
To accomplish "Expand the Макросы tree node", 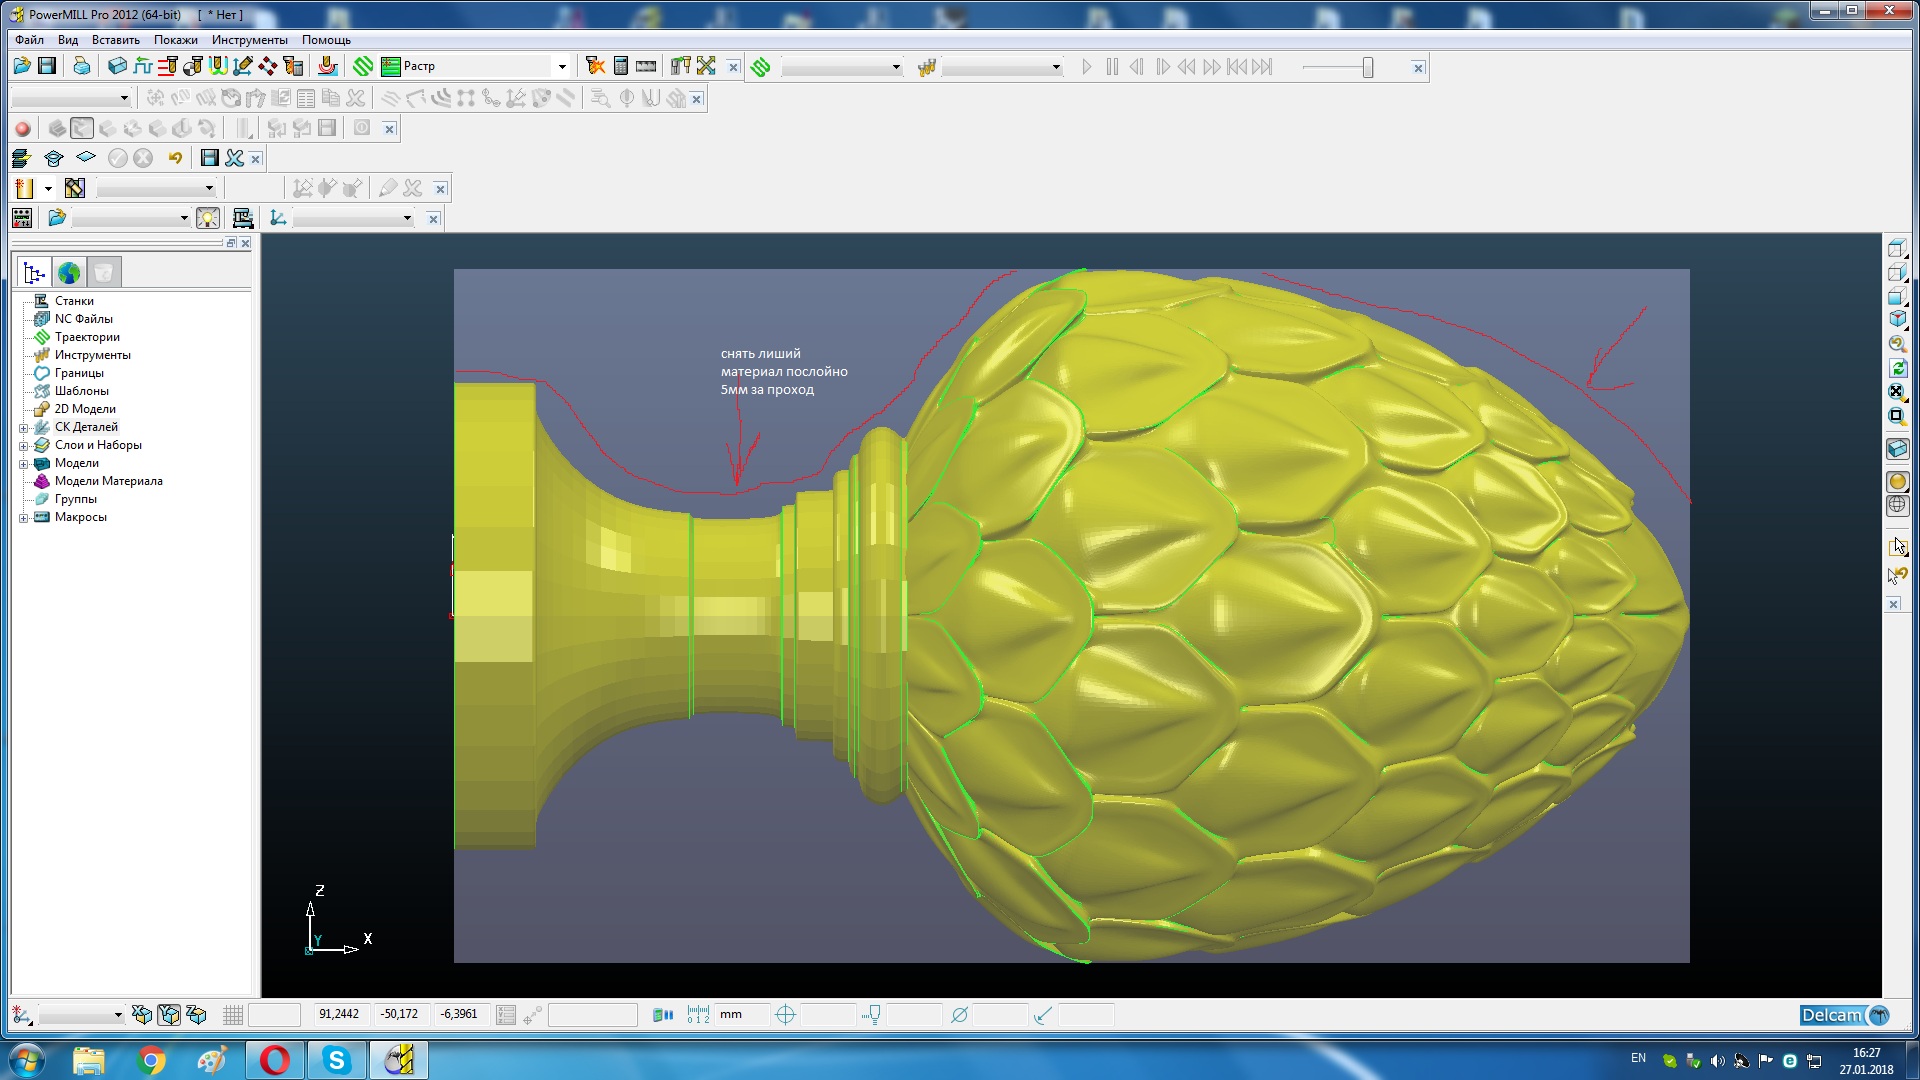I will (x=24, y=518).
